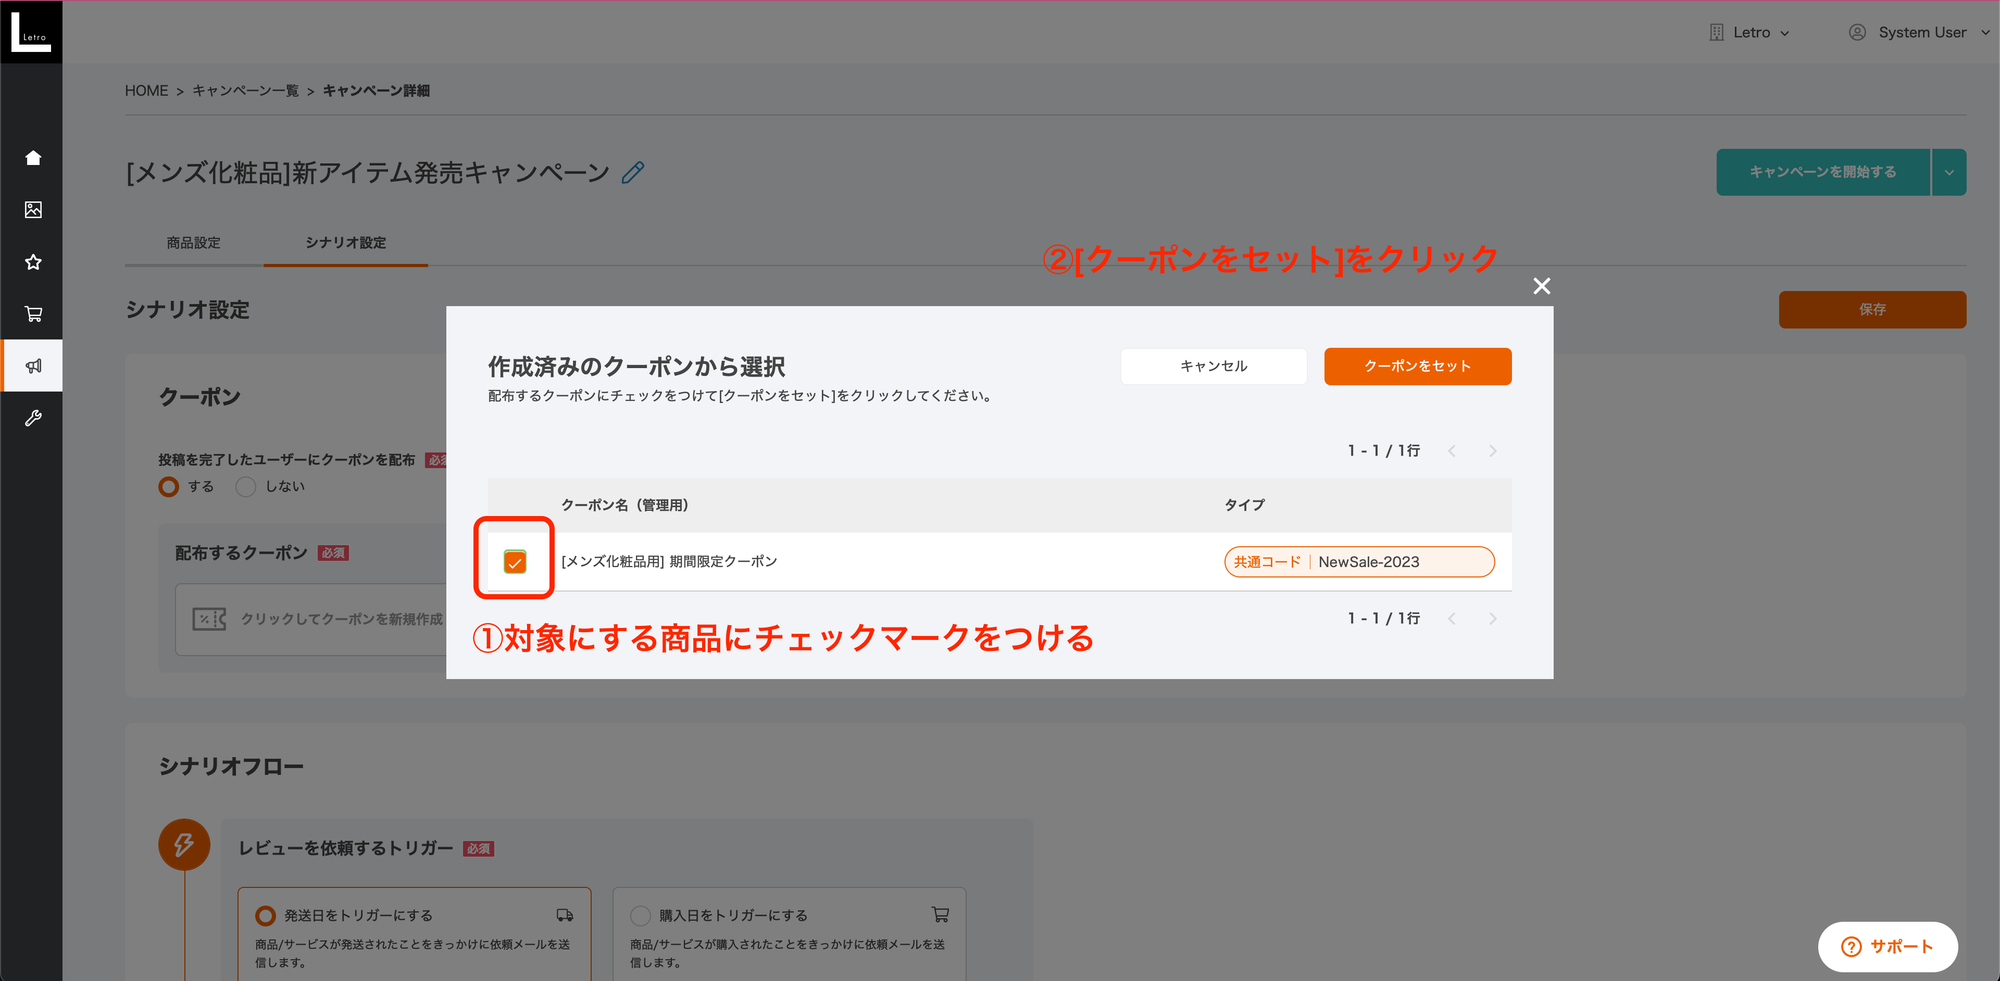Select the home icon in sidebar

click(33, 157)
